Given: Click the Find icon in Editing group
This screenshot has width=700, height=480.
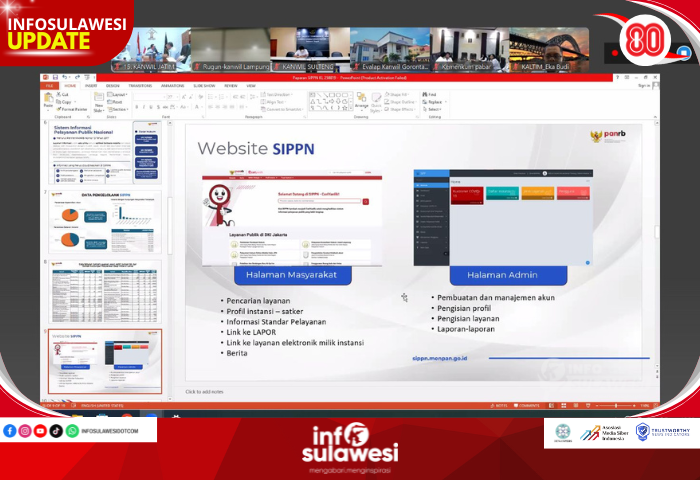Looking at the screenshot, I should tap(429, 95).
